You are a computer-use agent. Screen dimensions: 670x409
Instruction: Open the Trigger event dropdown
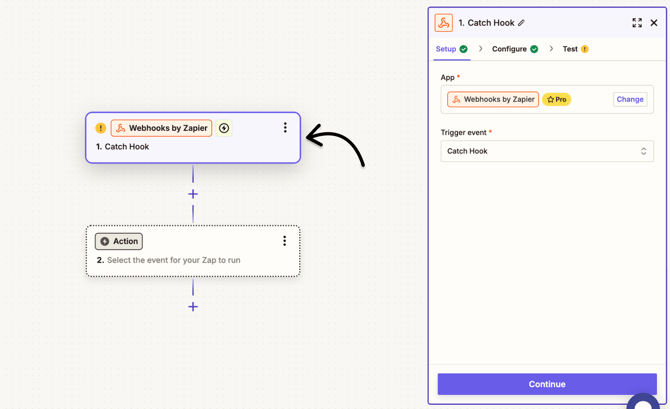(x=547, y=151)
